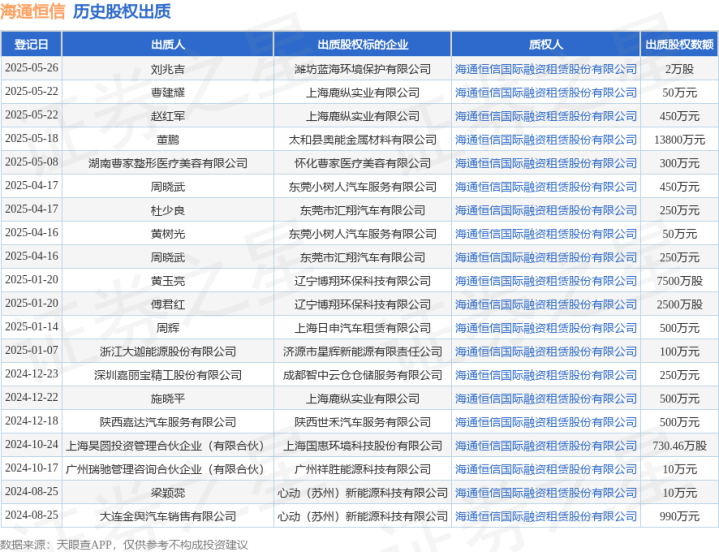Open the pledgee link in the 大连金舆汽车销售 row
This screenshot has width=719, height=552.
[546, 516]
